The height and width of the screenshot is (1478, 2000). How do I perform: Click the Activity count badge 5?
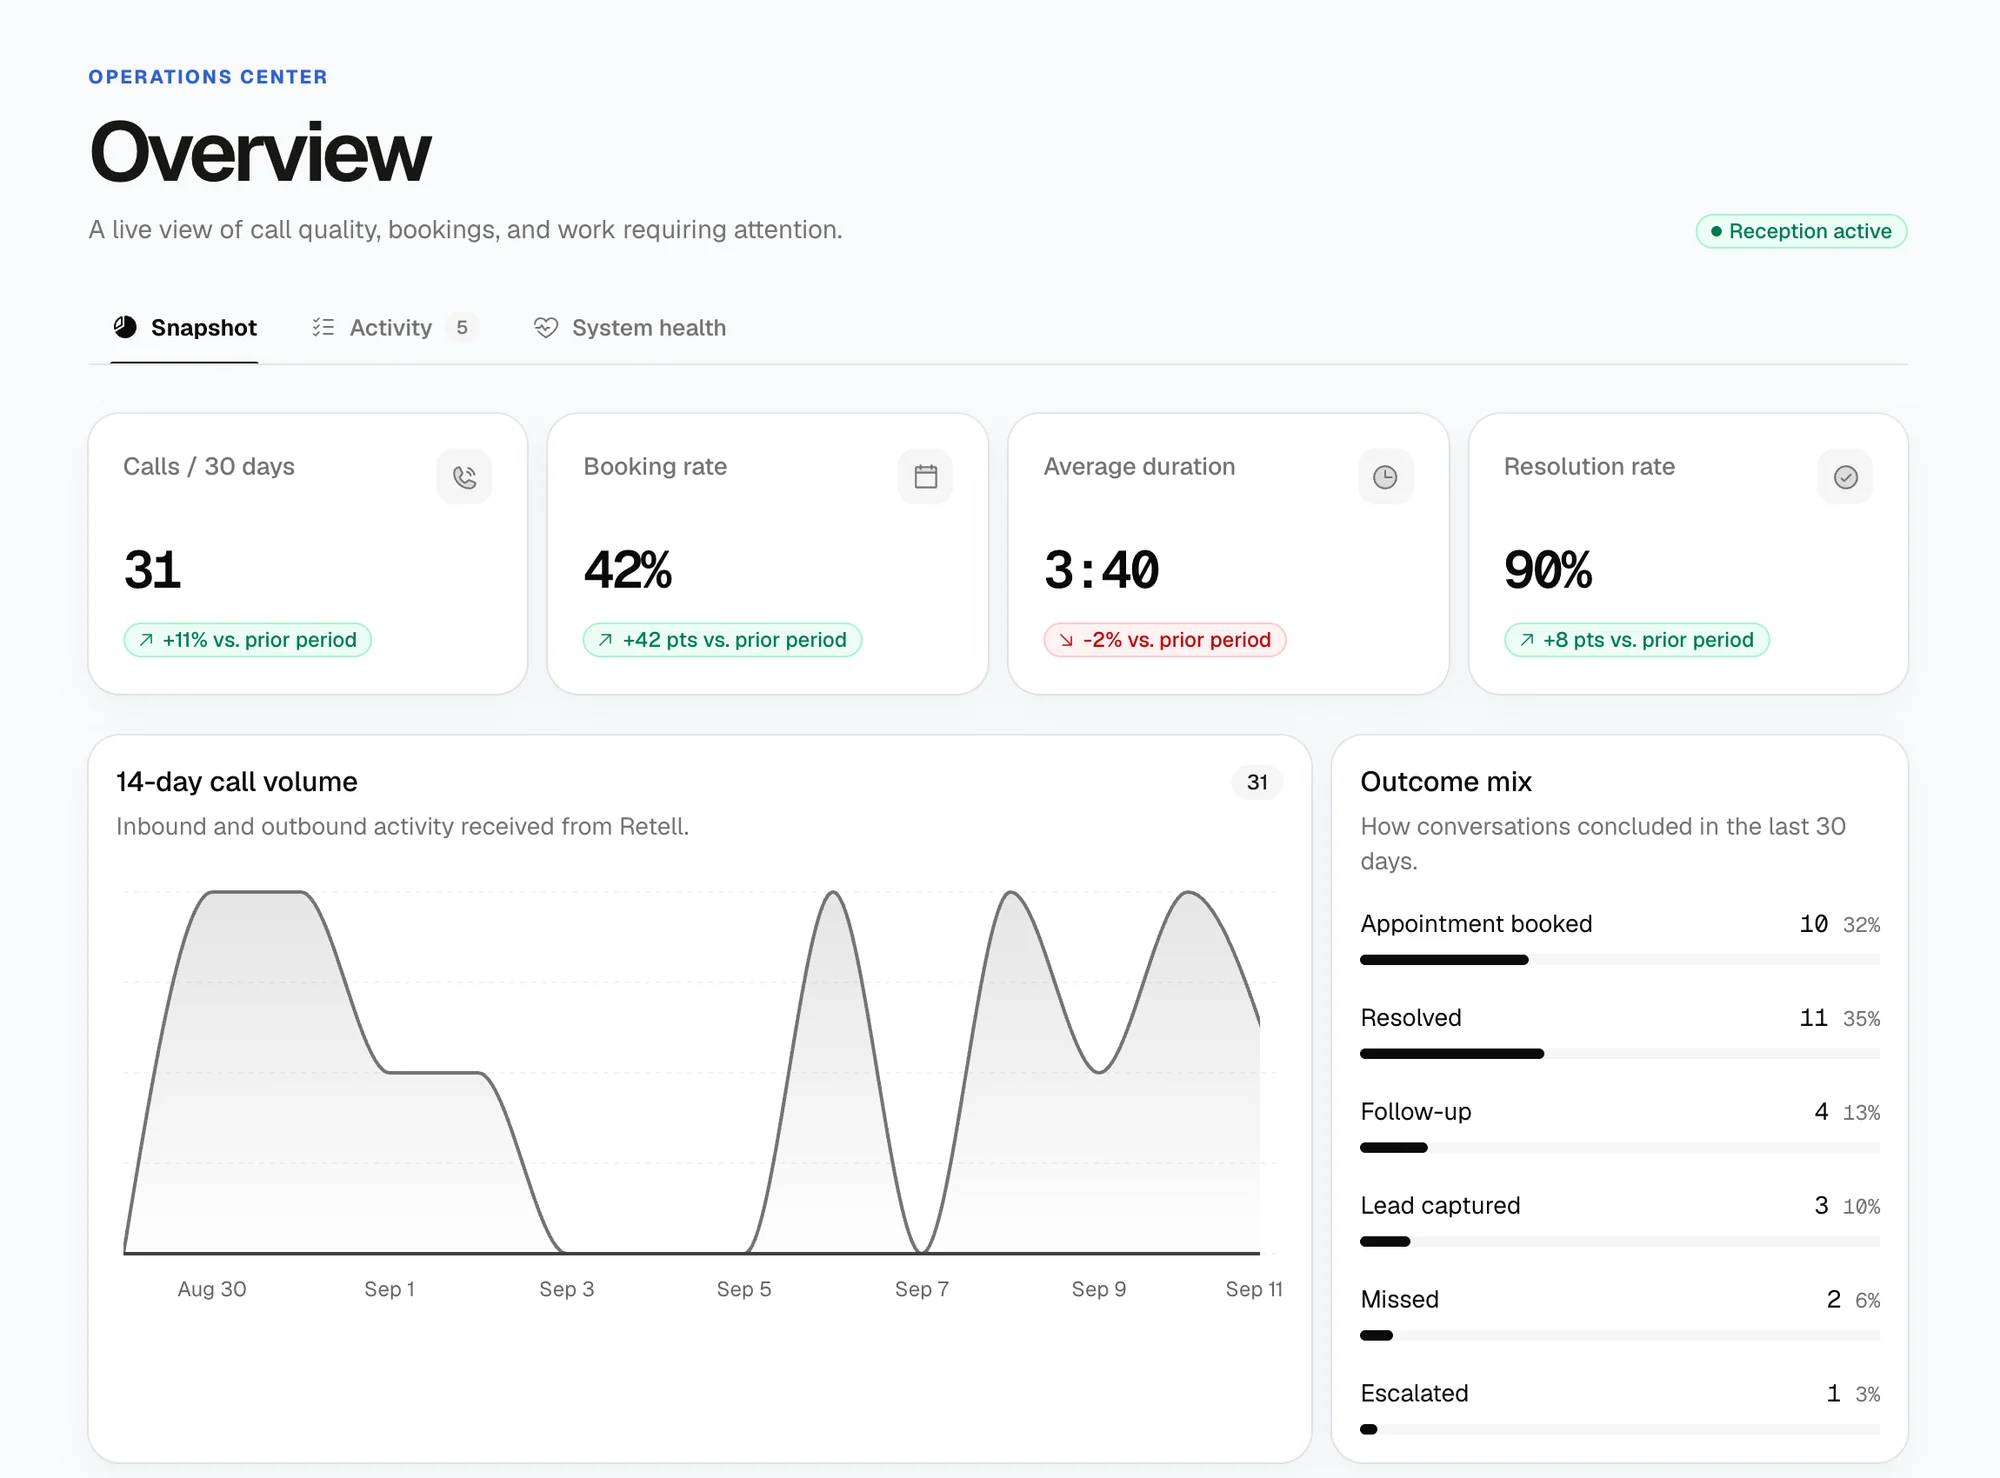coord(461,327)
